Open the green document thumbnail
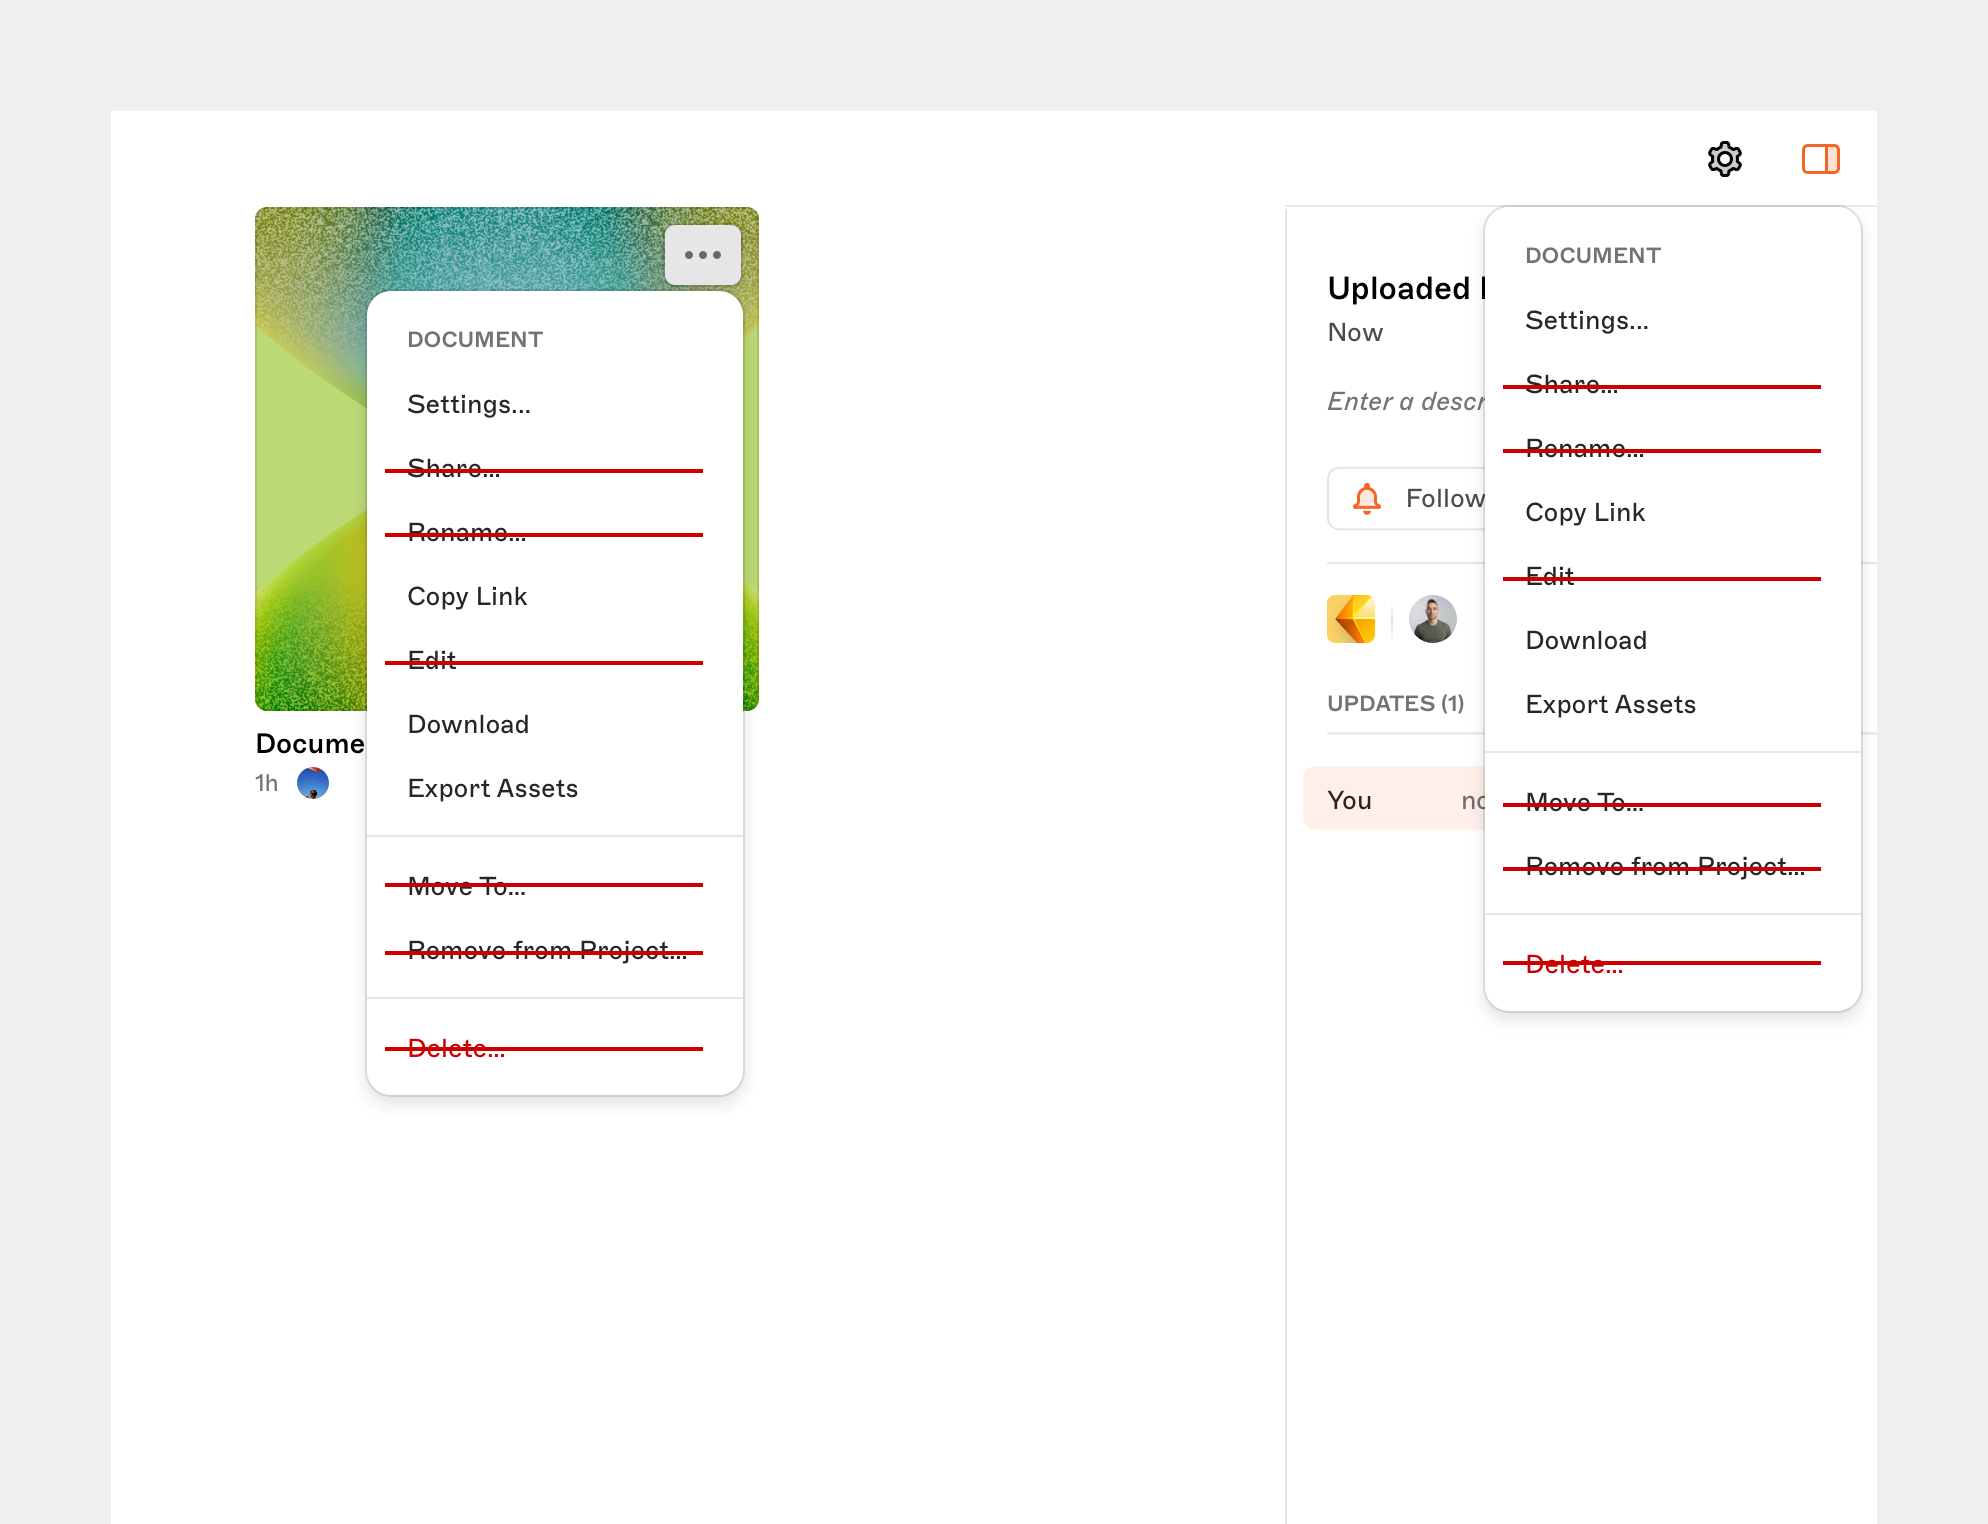Image resolution: width=1988 pixels, height=1524 pixels. coord(310,500)
